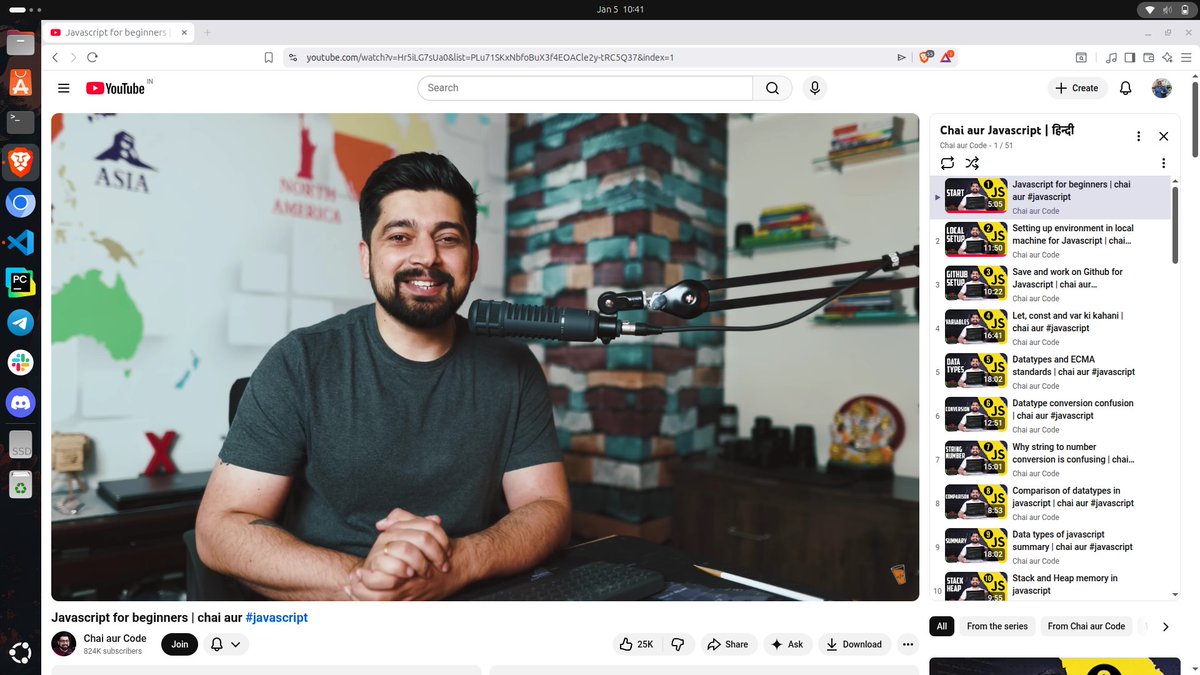
Task: Open a new browser tab
Action: (x=208, y=32)
